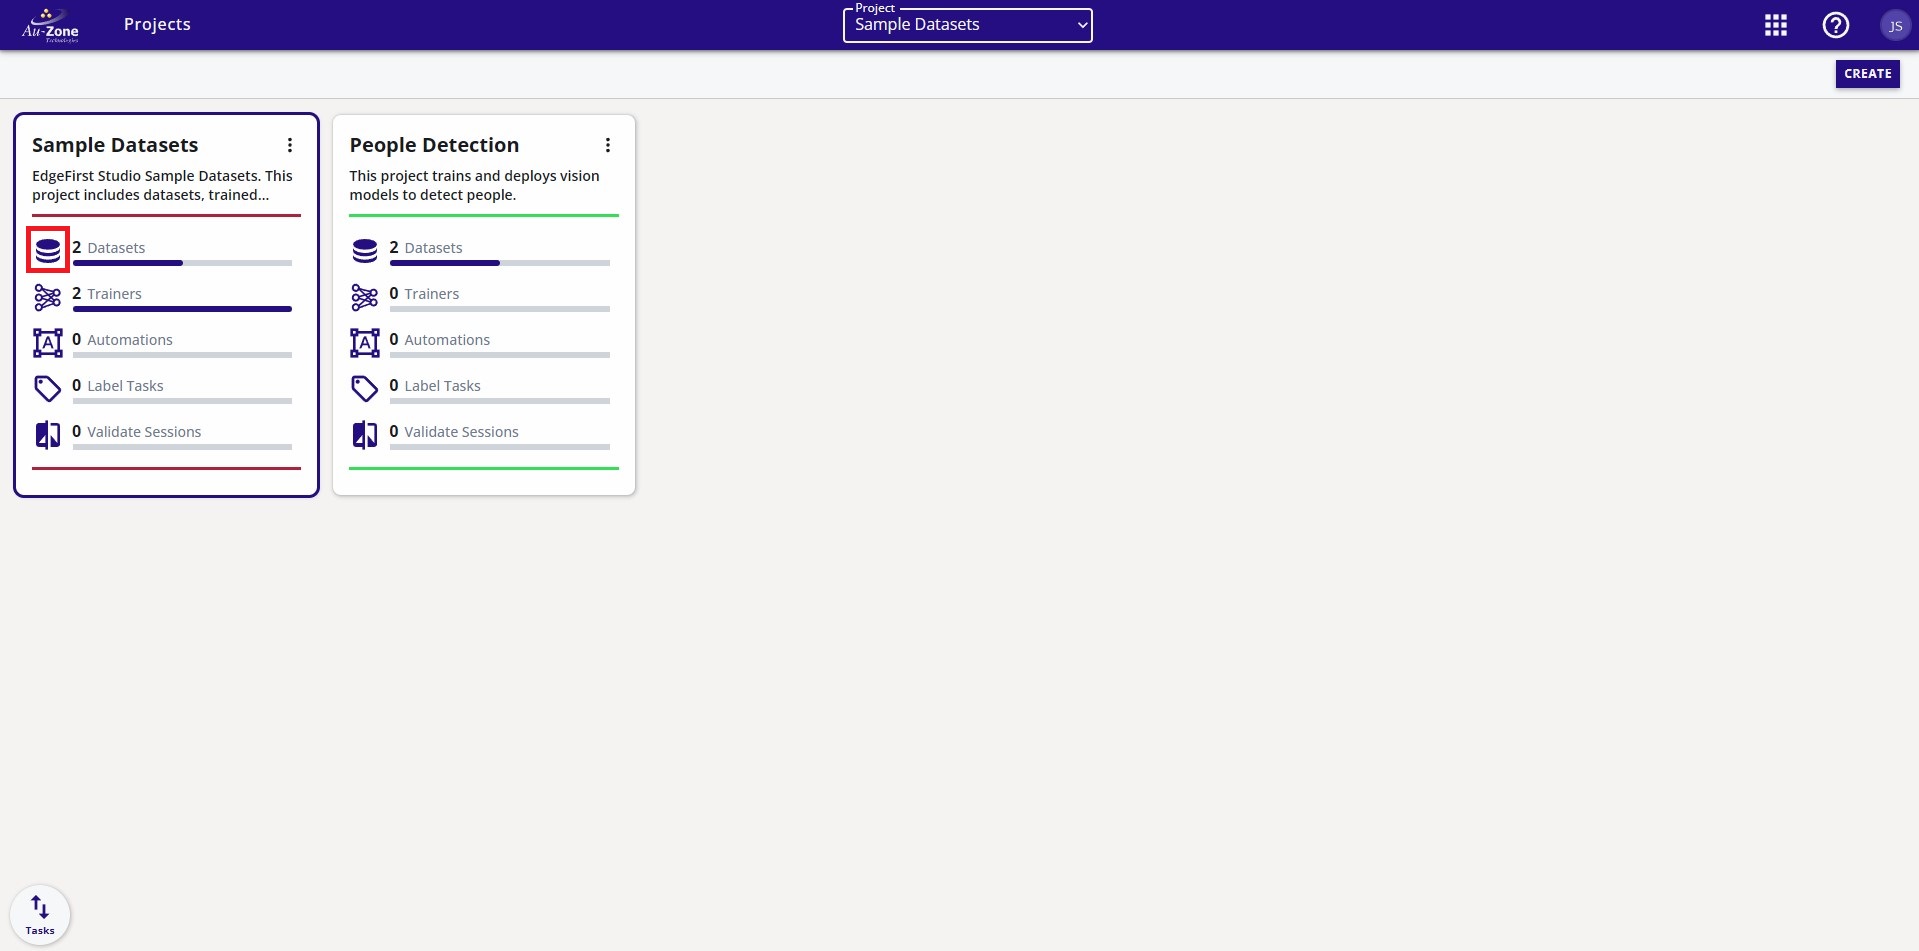
Task: Click Validate Sessions icon in People Detection card
Action: pyautogui.click(x=365, y=435)
